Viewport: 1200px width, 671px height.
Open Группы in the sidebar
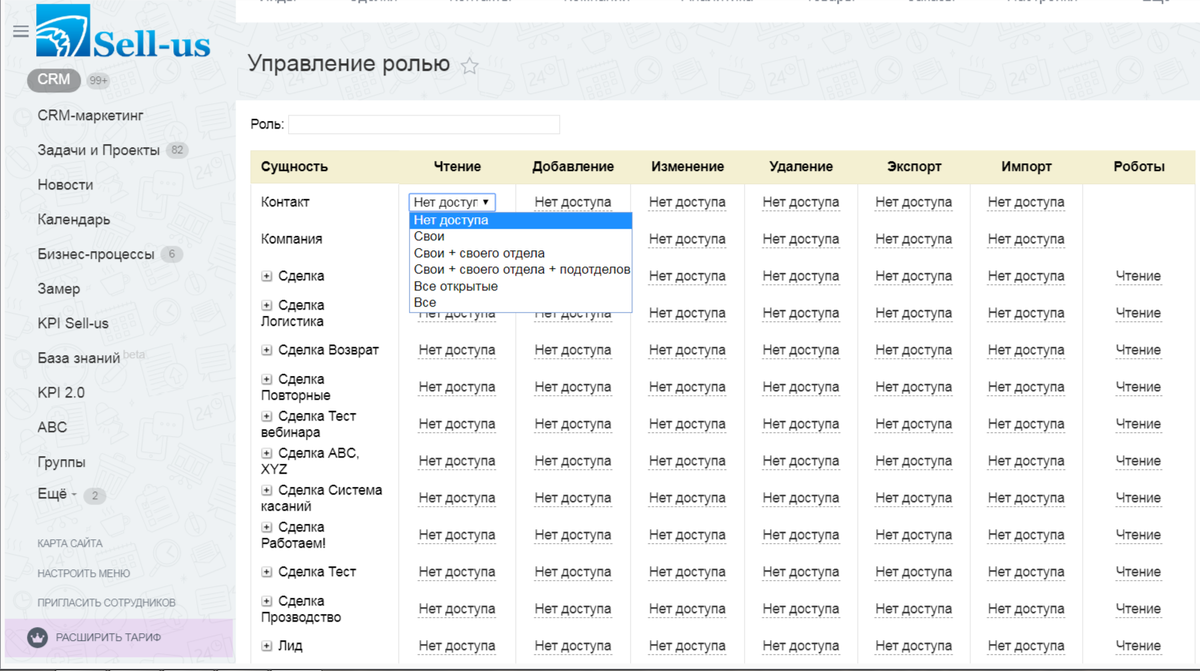point(61,462)
